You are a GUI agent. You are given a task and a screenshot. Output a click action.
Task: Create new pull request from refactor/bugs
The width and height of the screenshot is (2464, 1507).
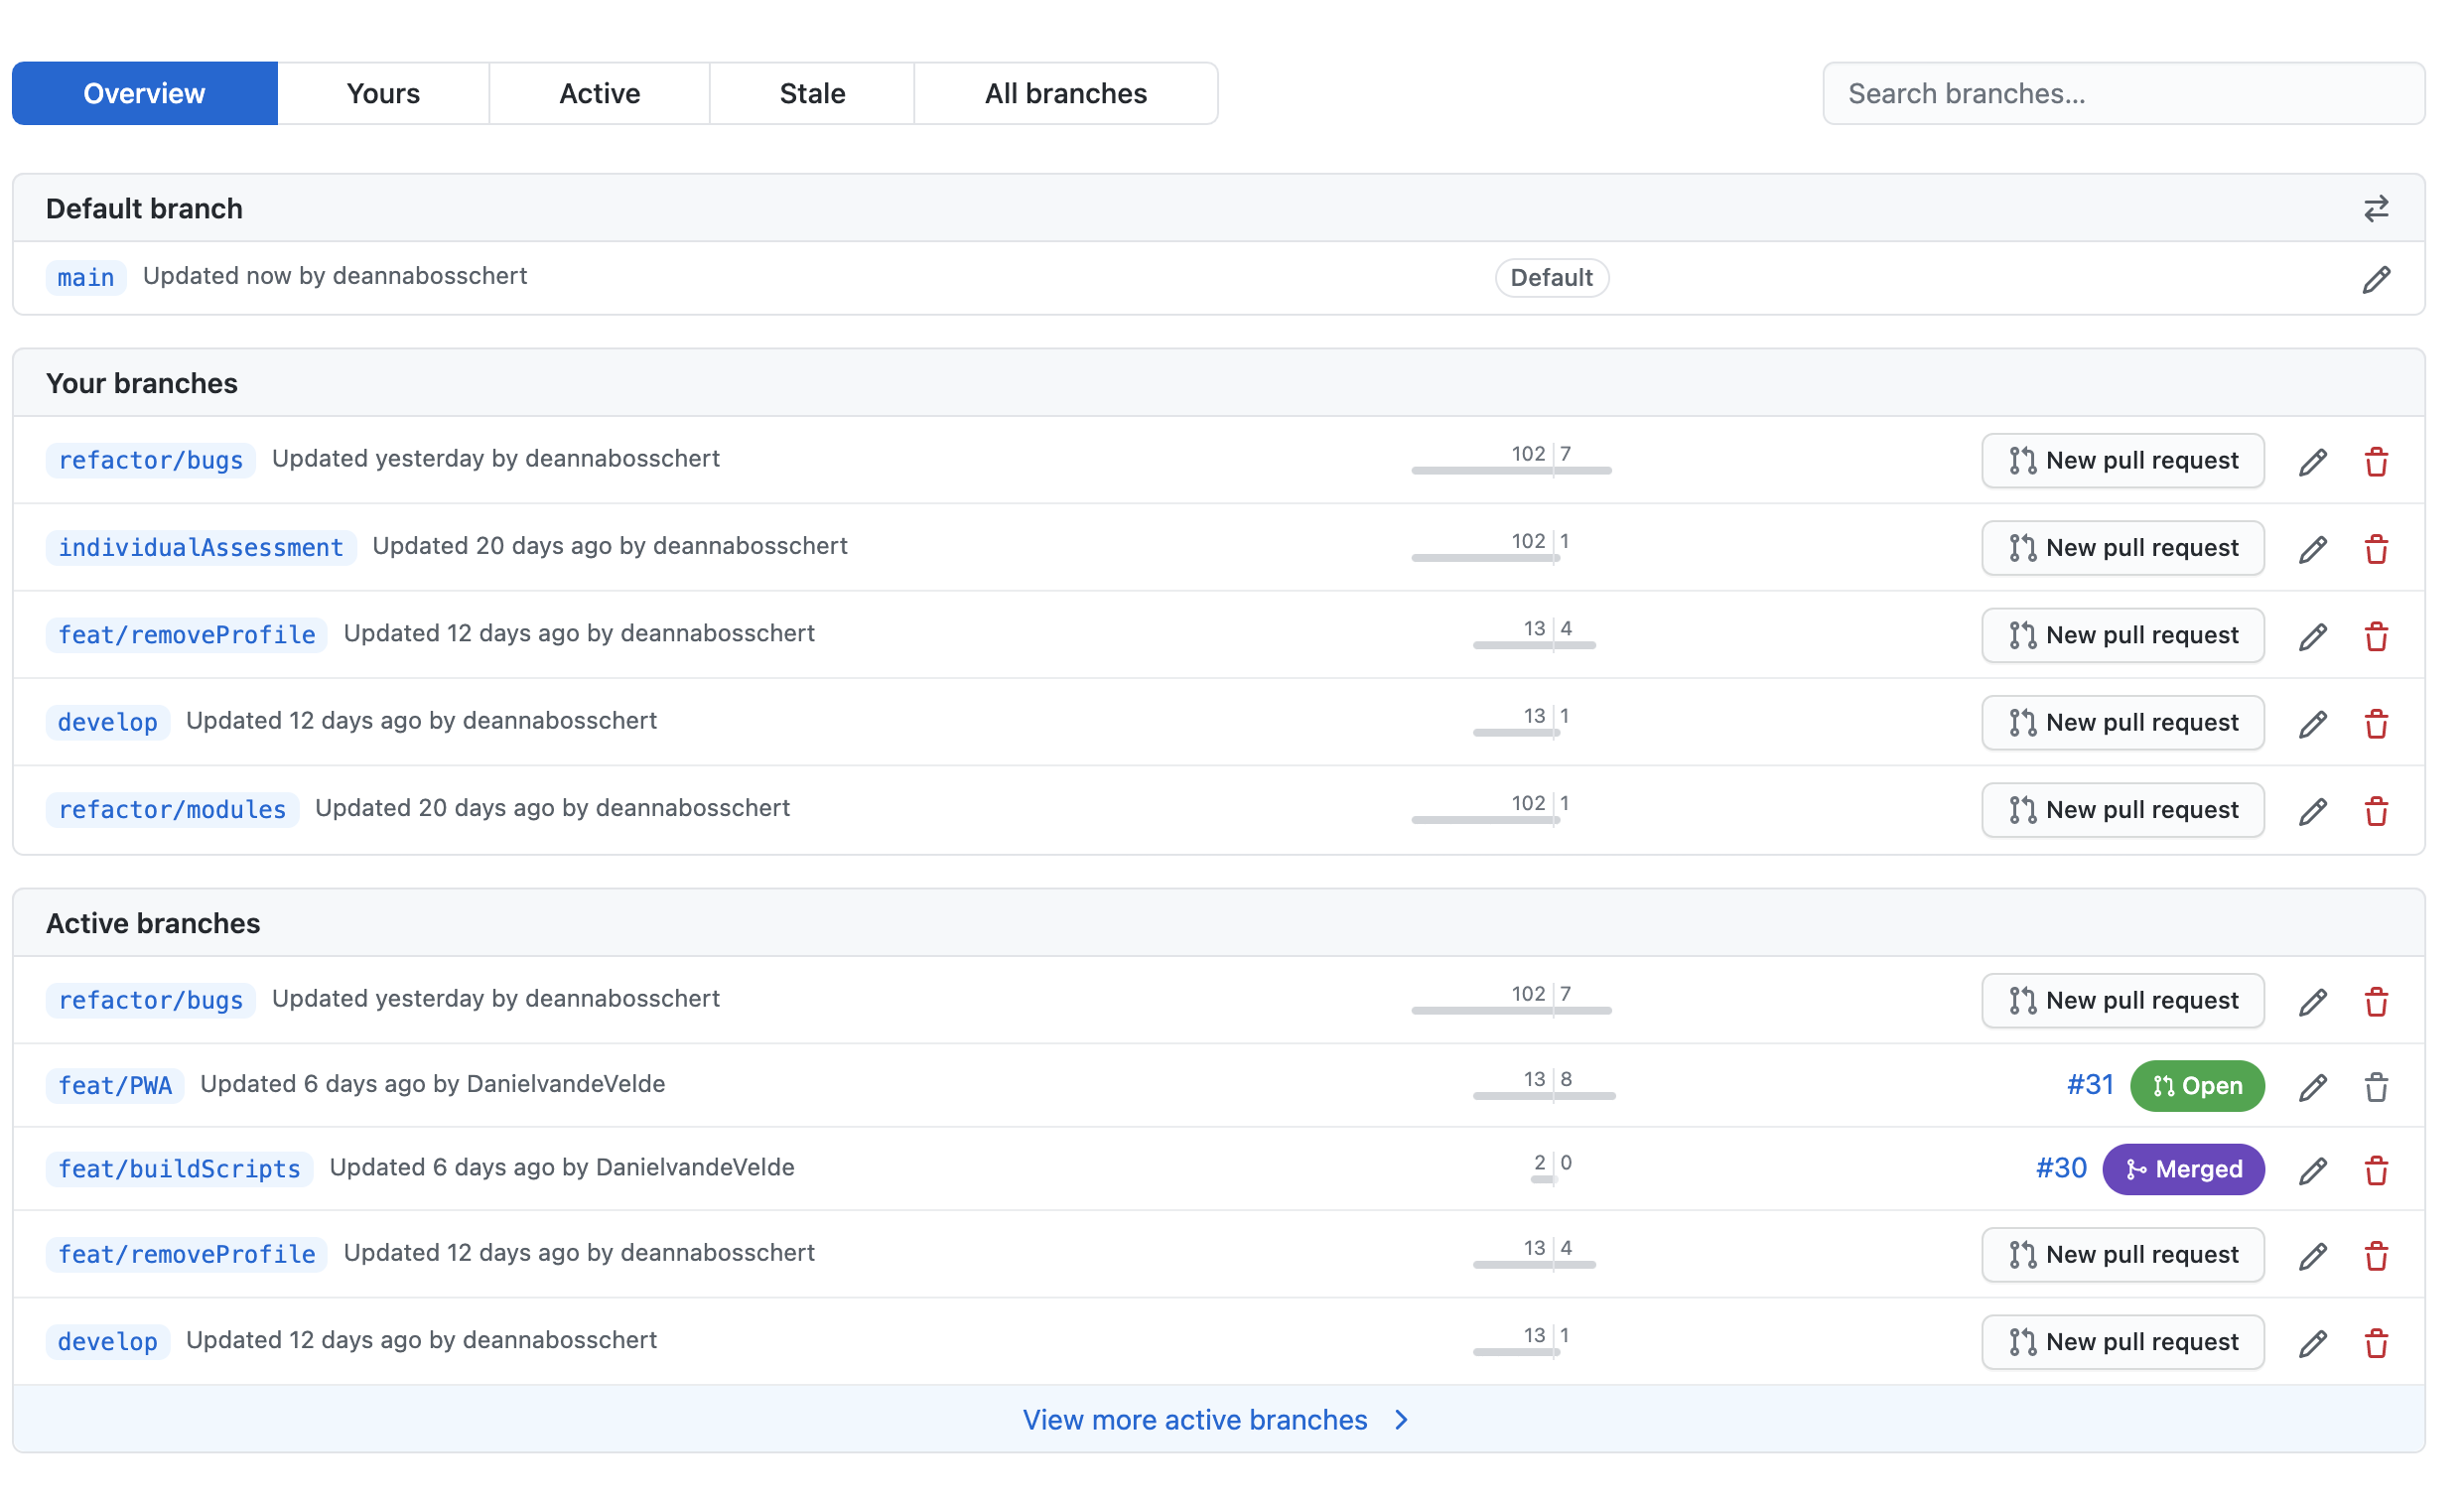(x=2122, y=461)
